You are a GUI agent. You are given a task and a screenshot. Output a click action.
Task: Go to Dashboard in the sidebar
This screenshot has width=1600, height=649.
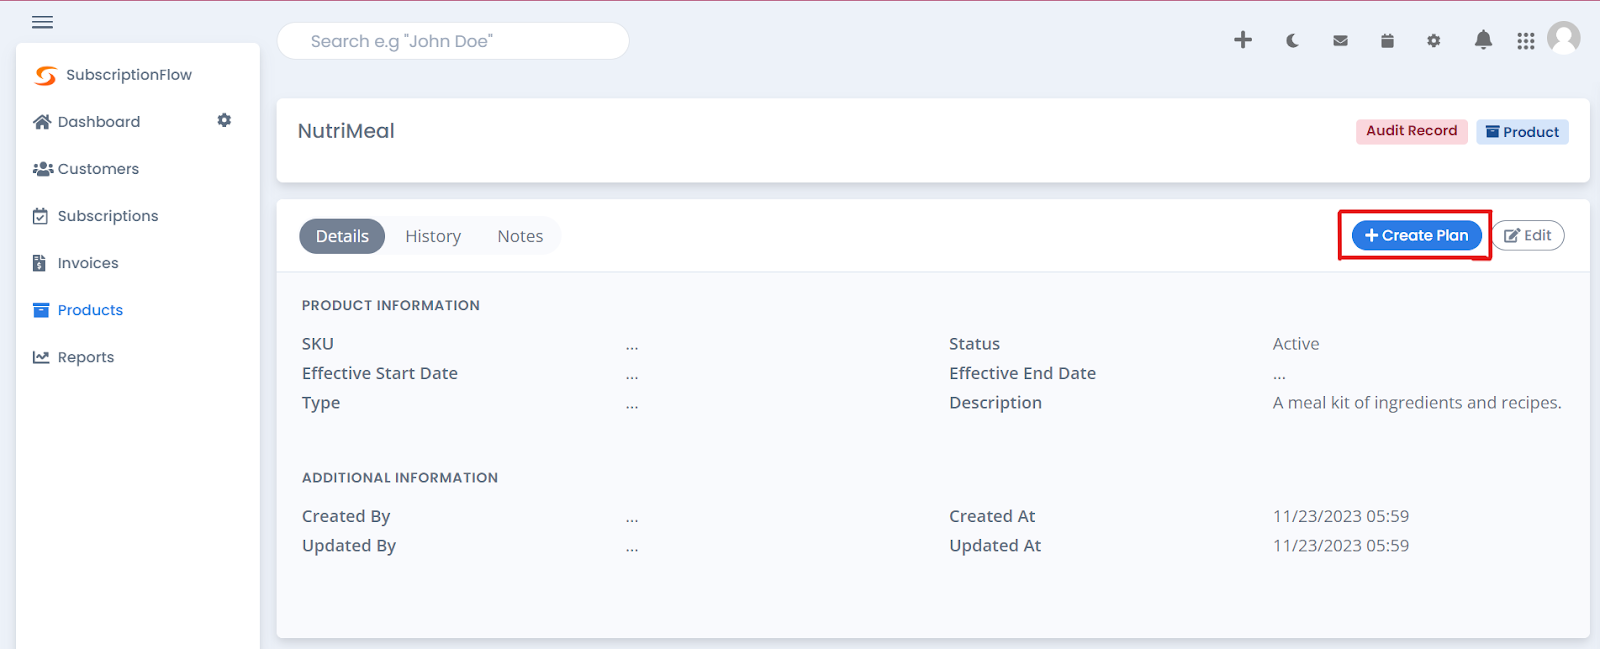coord(87,122)
